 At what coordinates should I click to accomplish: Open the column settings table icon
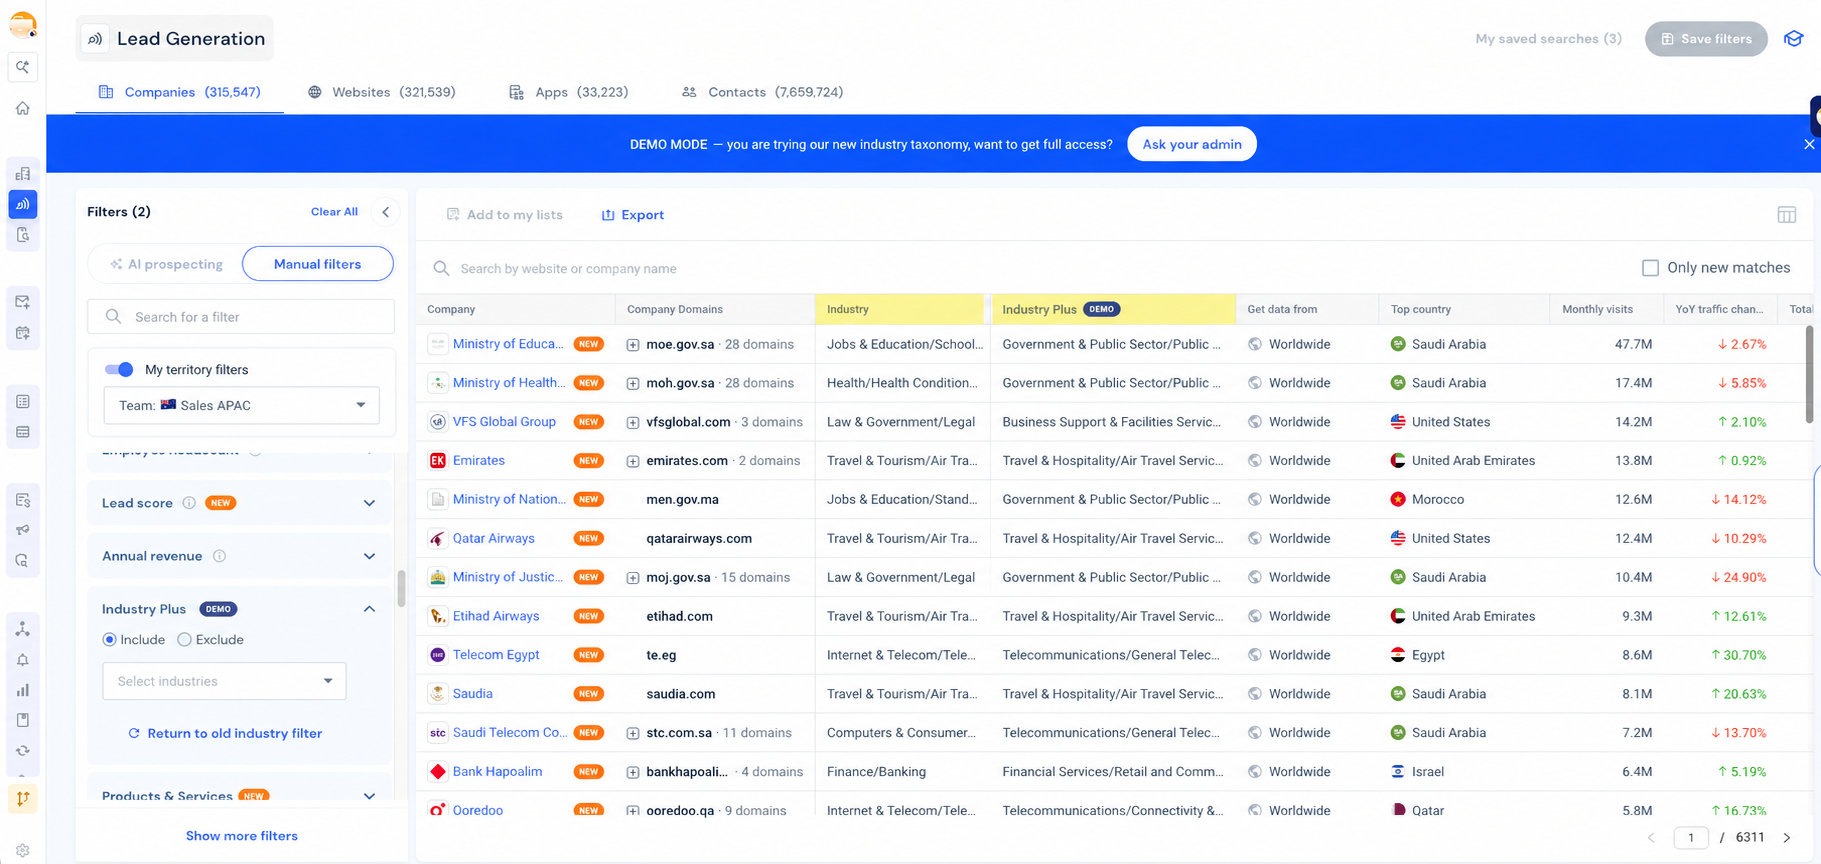click(x=1787, y=215)
